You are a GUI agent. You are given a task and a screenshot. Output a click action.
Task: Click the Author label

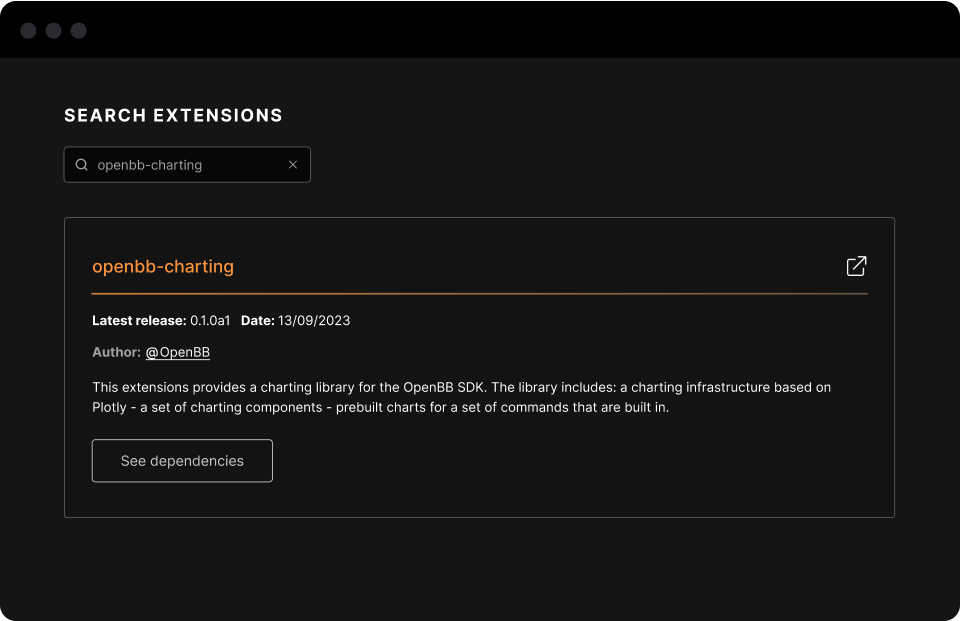(116, 352)
